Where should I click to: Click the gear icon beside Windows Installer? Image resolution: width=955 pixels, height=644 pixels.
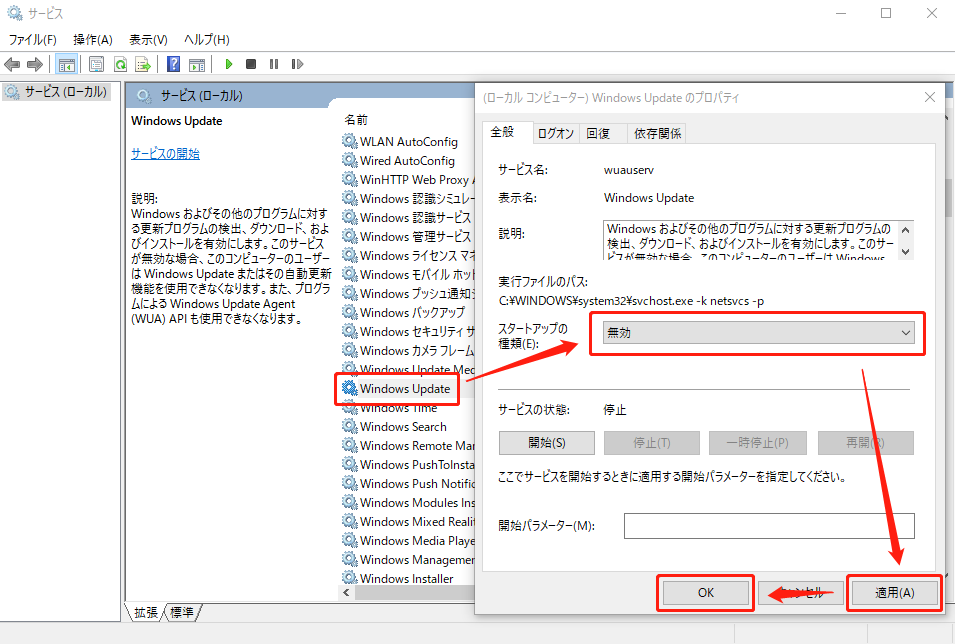click(x=350, y=578)
